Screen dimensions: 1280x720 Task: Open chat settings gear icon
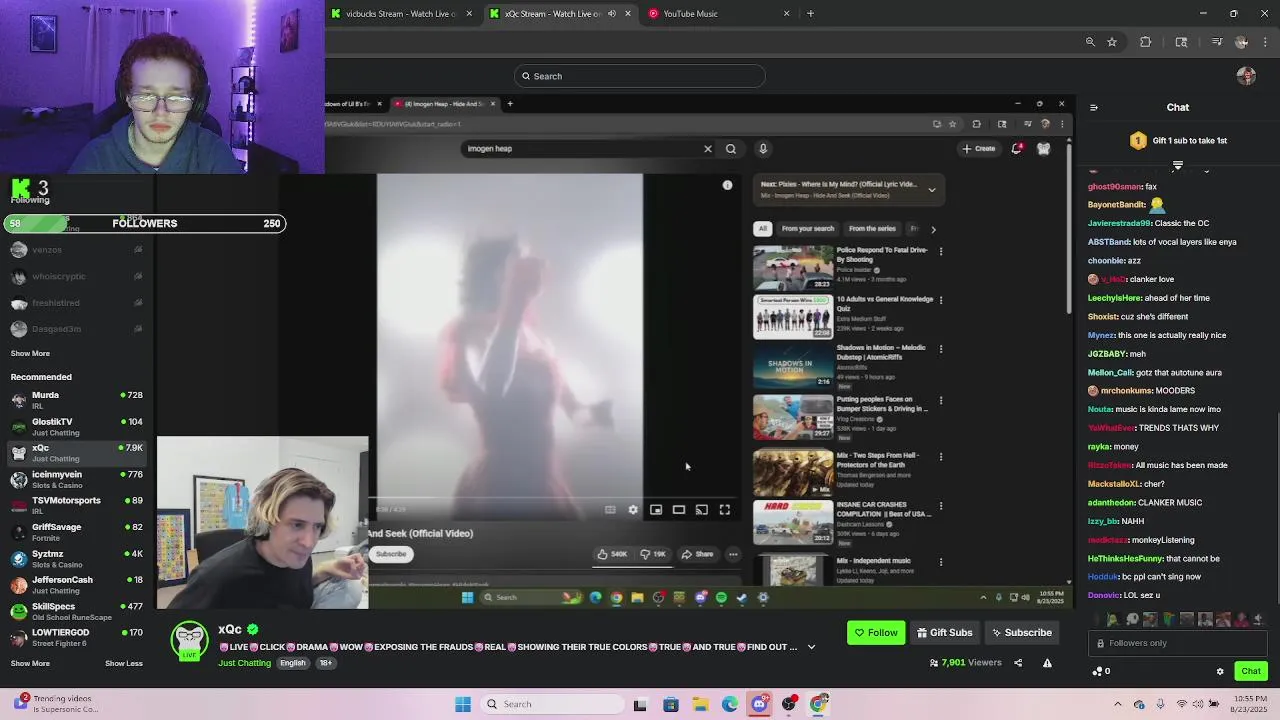[1220, 672]
